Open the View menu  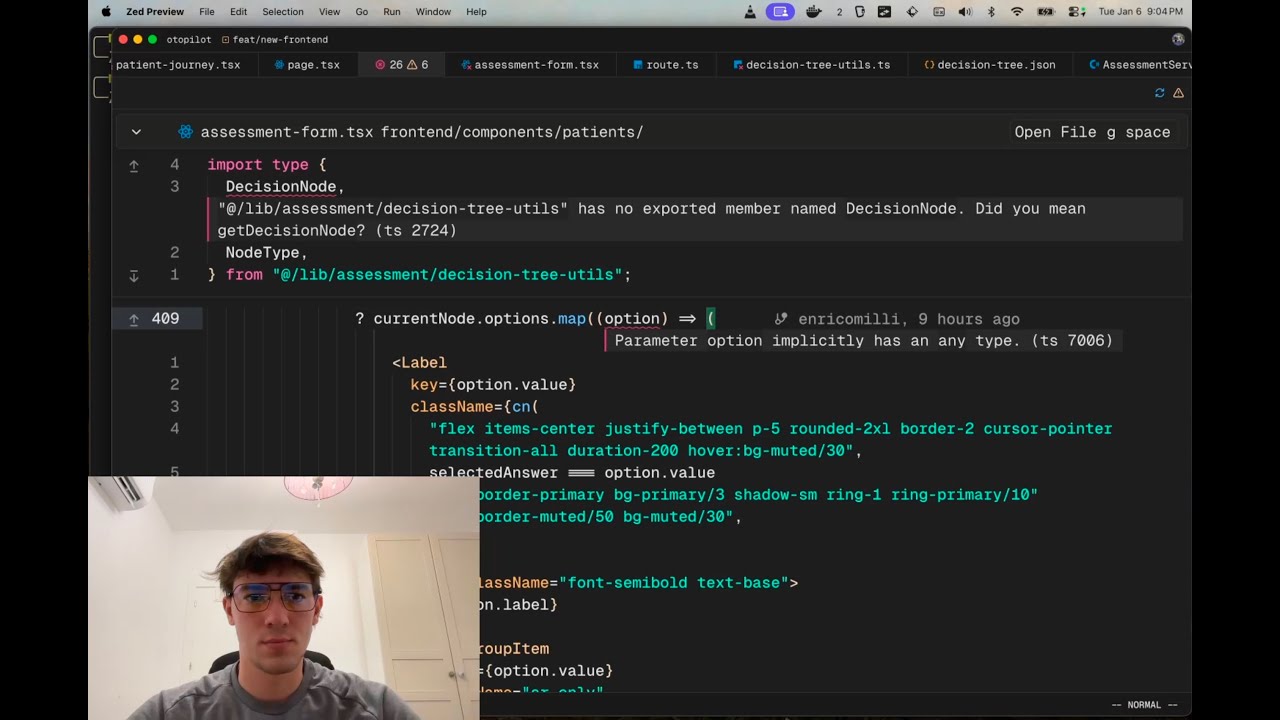click(x=329, y=12)
